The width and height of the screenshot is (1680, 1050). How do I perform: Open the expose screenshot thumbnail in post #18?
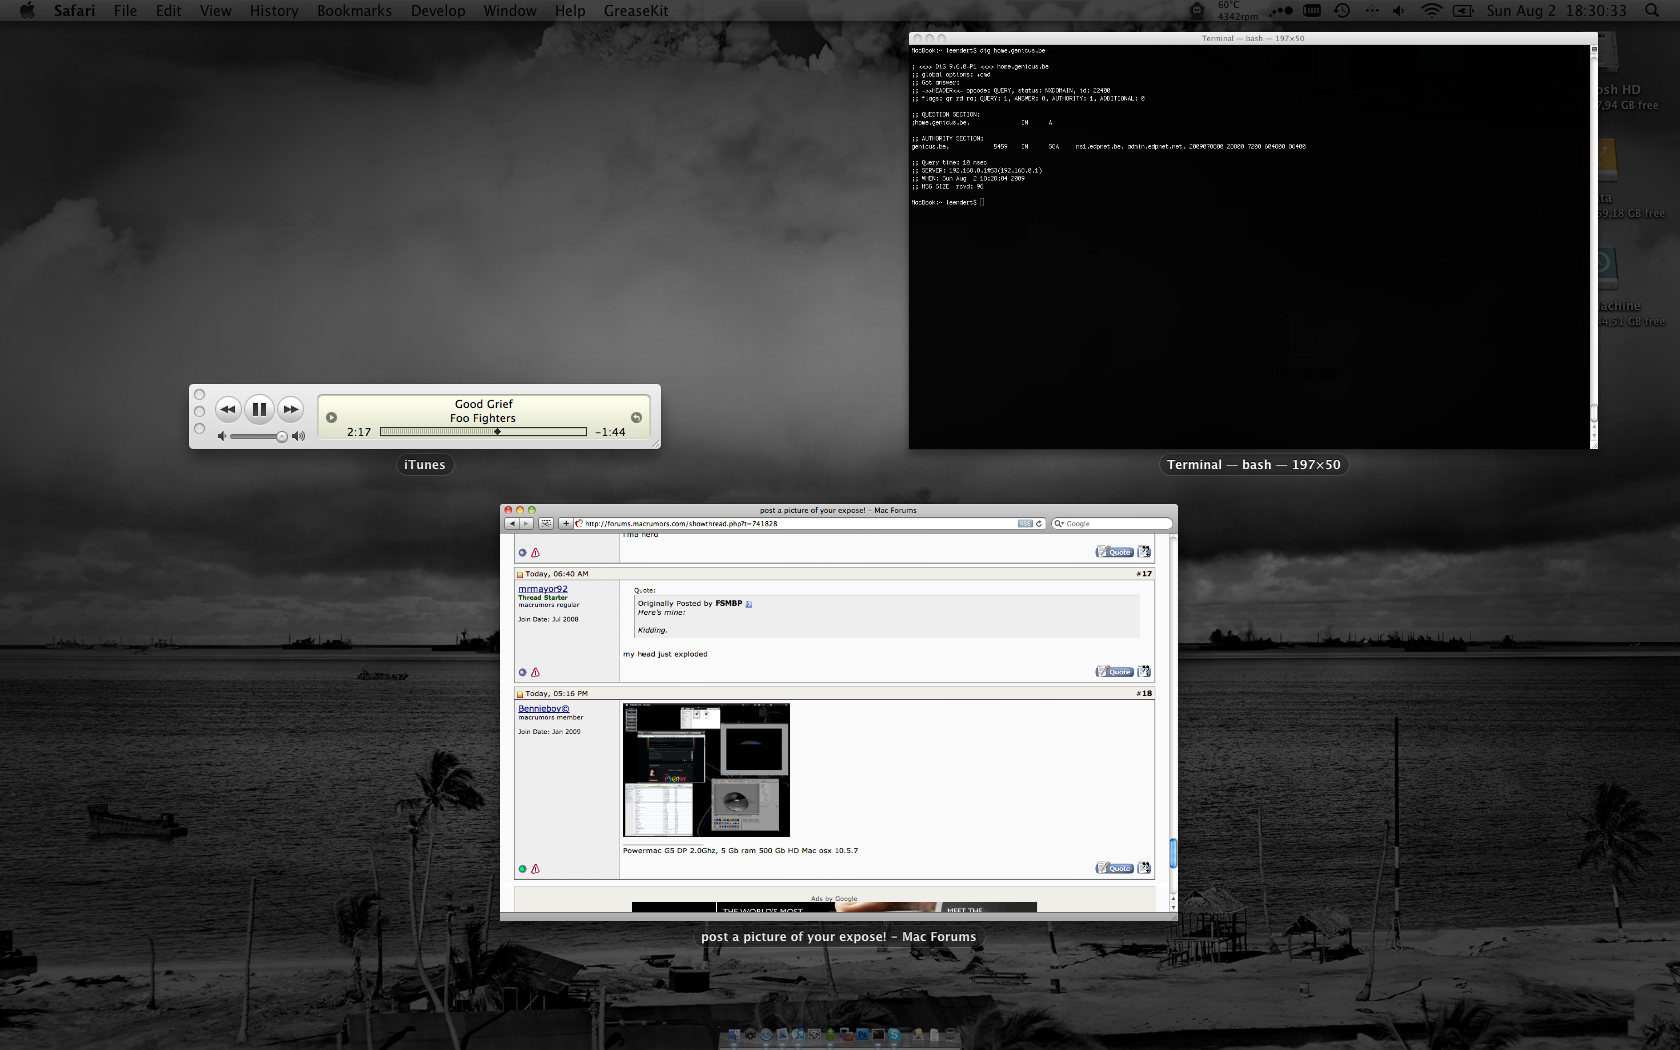706,770
